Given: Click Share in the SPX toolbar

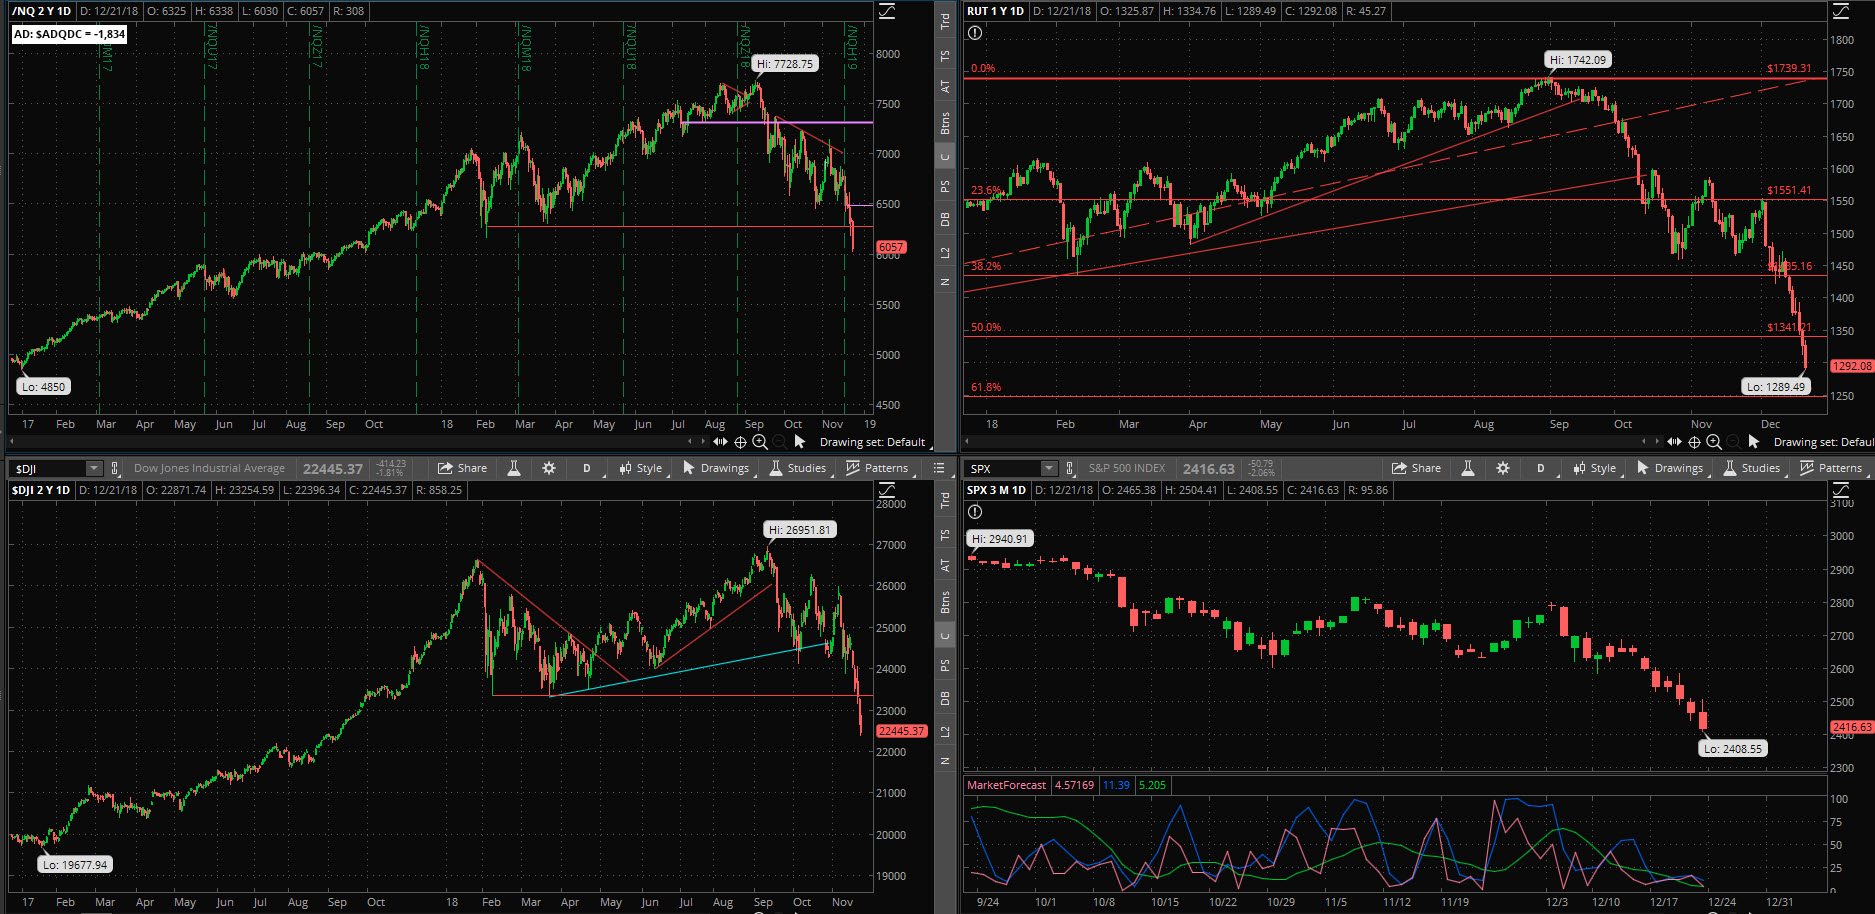Looking at the screenshot, I should coord(1417,468).
